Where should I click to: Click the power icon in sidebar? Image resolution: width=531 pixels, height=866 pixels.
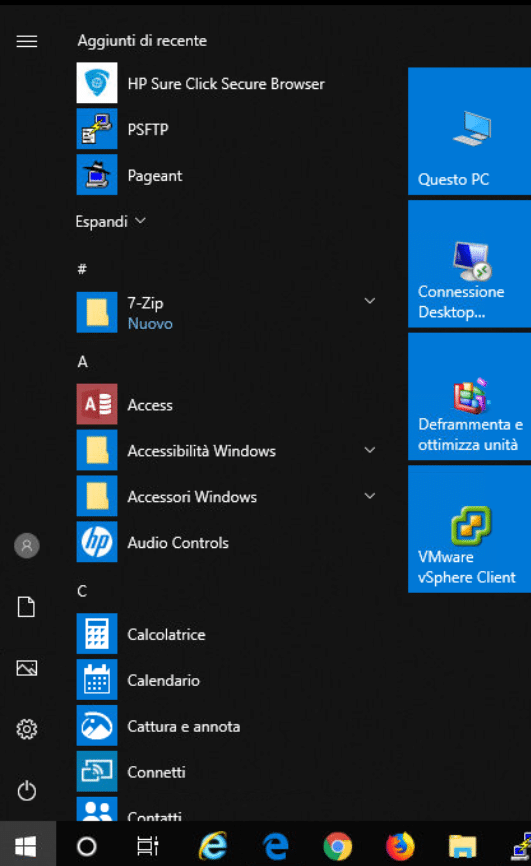[x=27, y=790]
